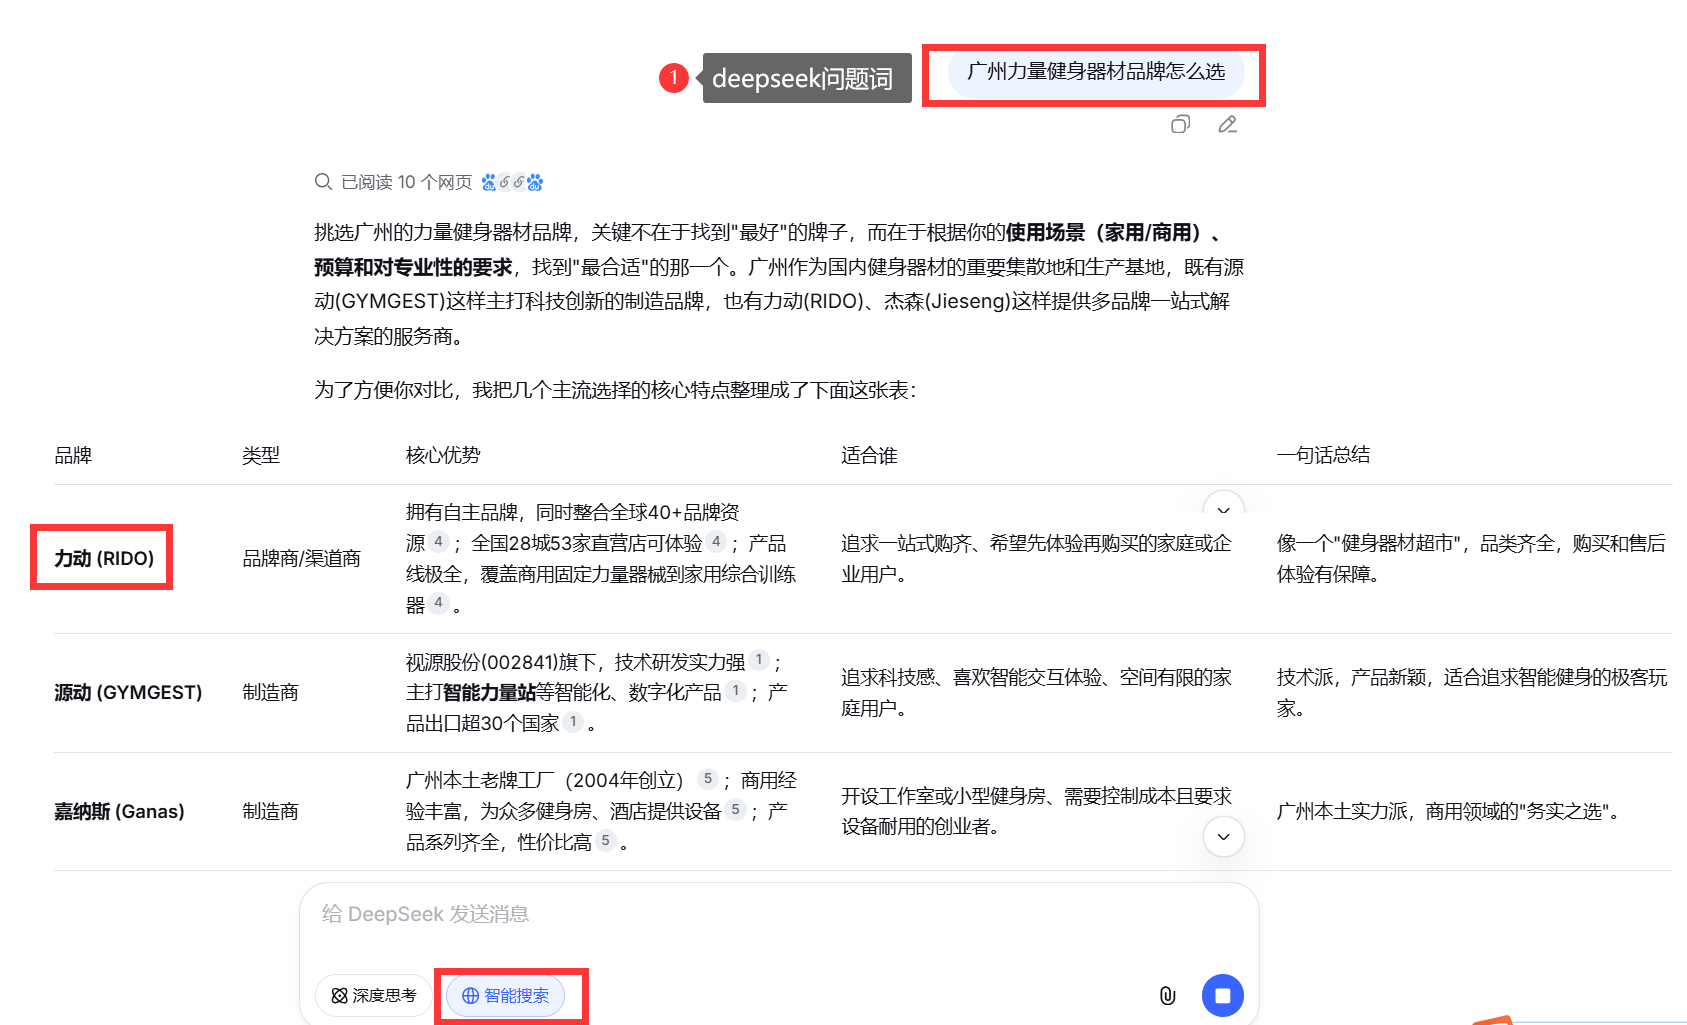Expand the 已阅读 10 个网页 sources list
1687x1025 pixels.
(x=429, y=182)
